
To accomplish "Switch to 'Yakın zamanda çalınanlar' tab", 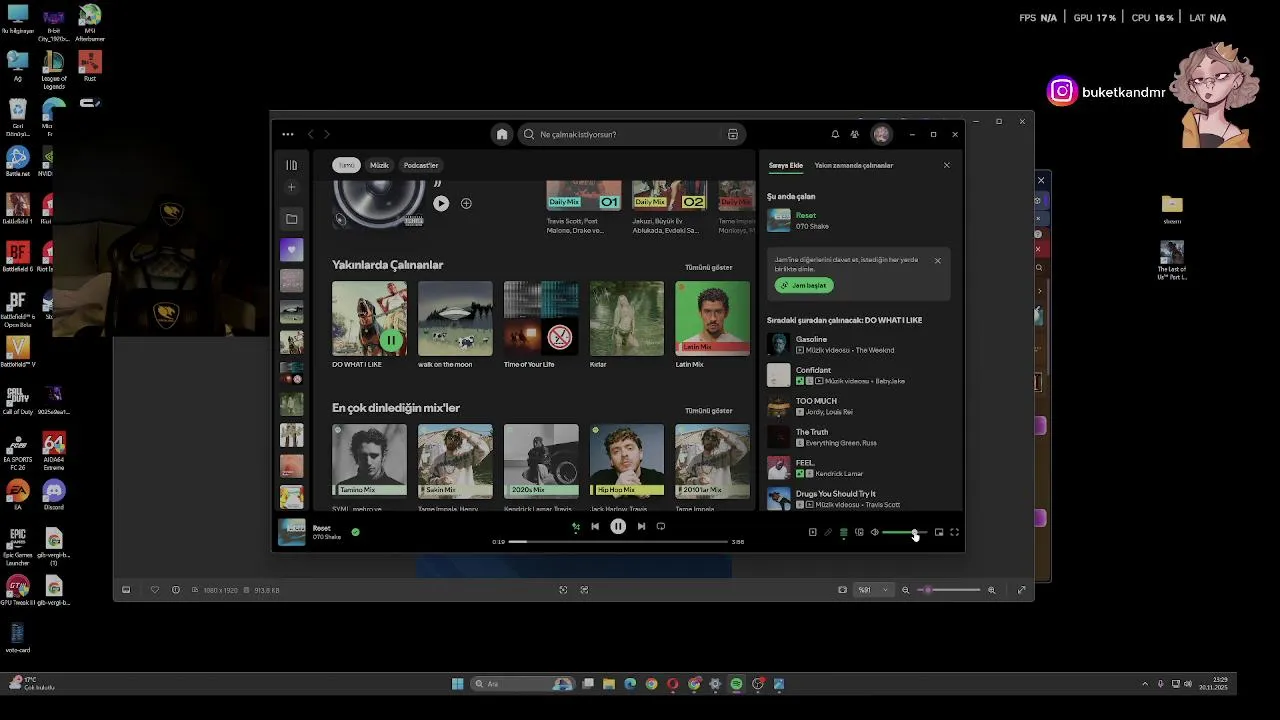I will tap(854, 165).
